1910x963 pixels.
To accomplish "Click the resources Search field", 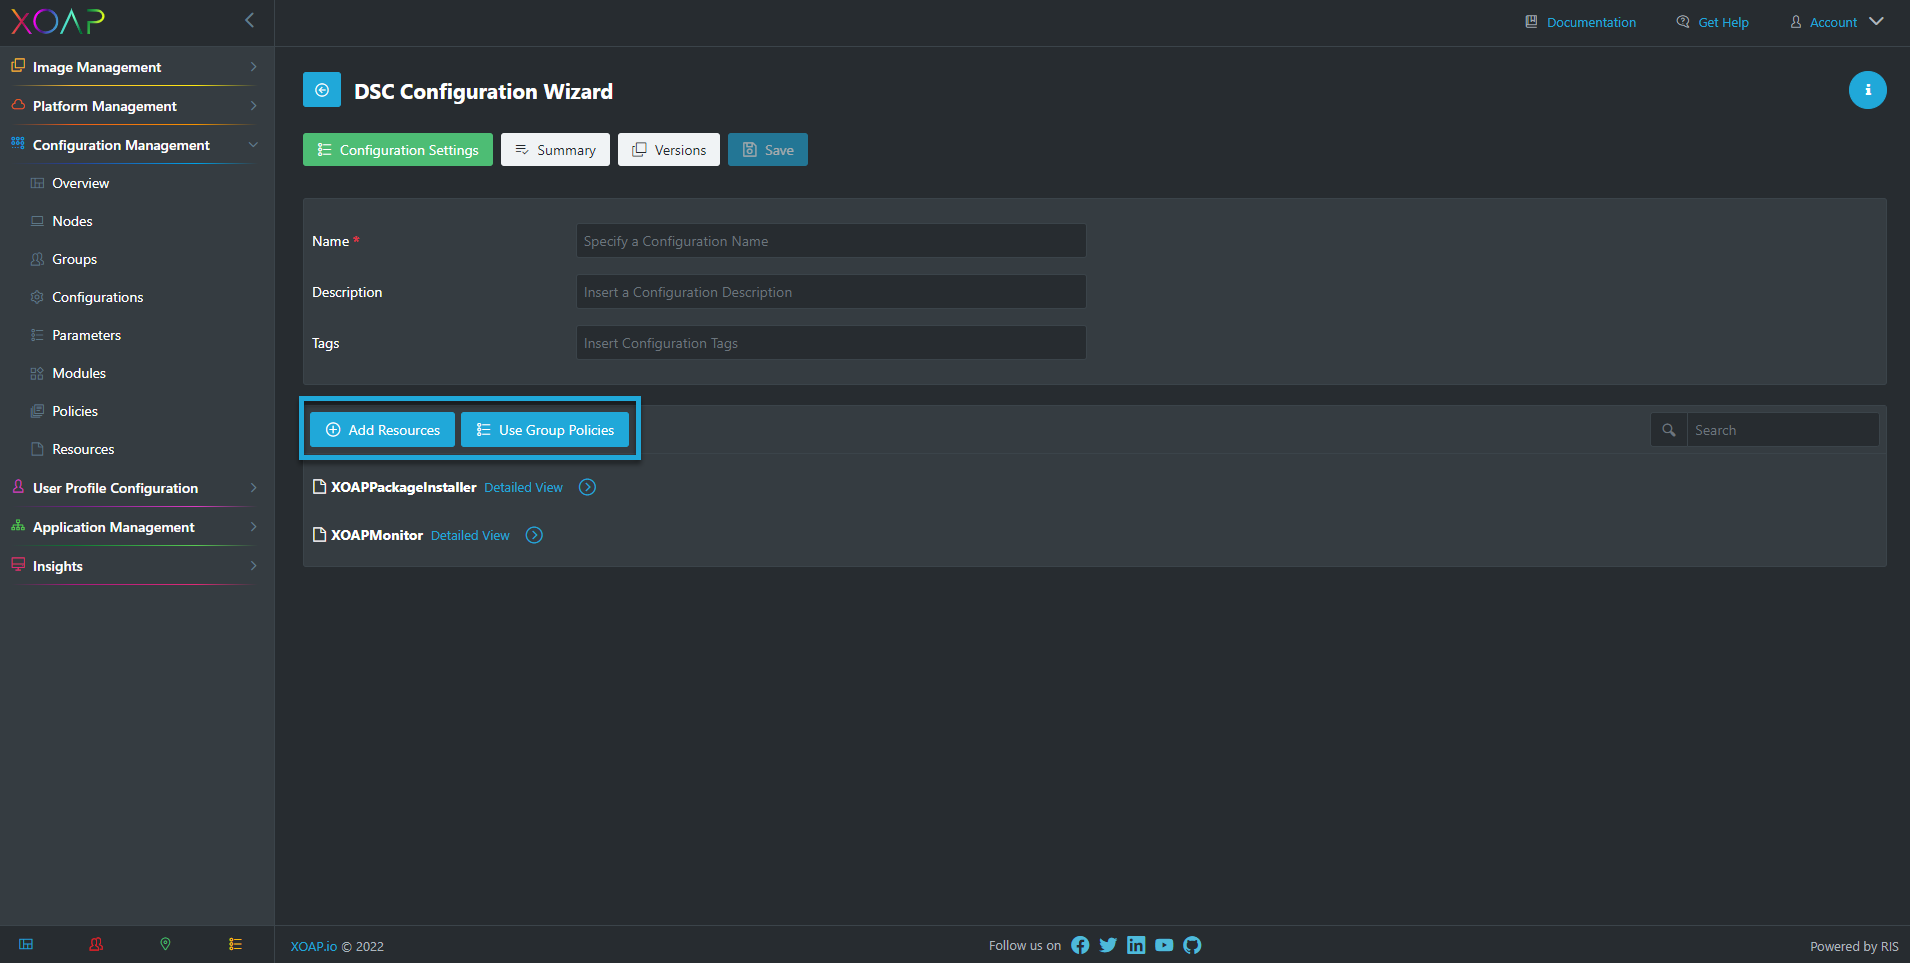I will click(1783, 430).
